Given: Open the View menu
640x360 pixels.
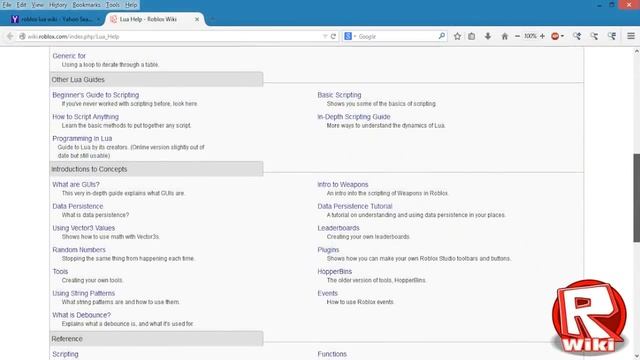Looking at the screenshot, I should click(x=38, y=5).
